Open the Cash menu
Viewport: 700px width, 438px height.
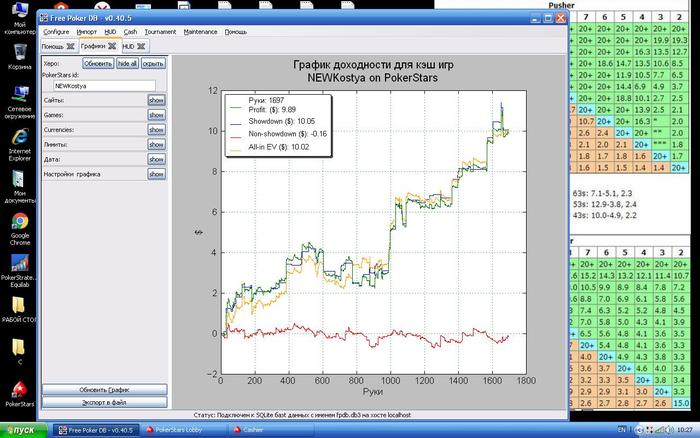point(130,32)
